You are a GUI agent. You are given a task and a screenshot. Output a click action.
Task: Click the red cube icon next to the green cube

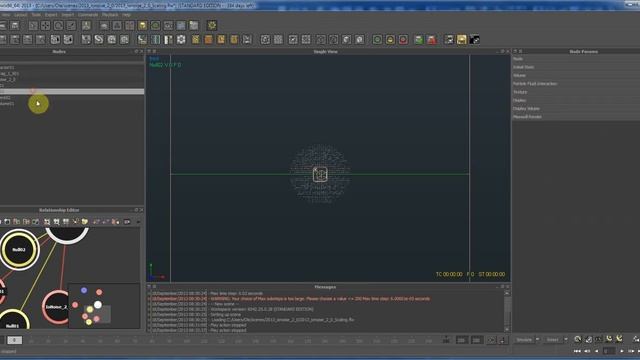pyautogui.click(x=431, y=40)
